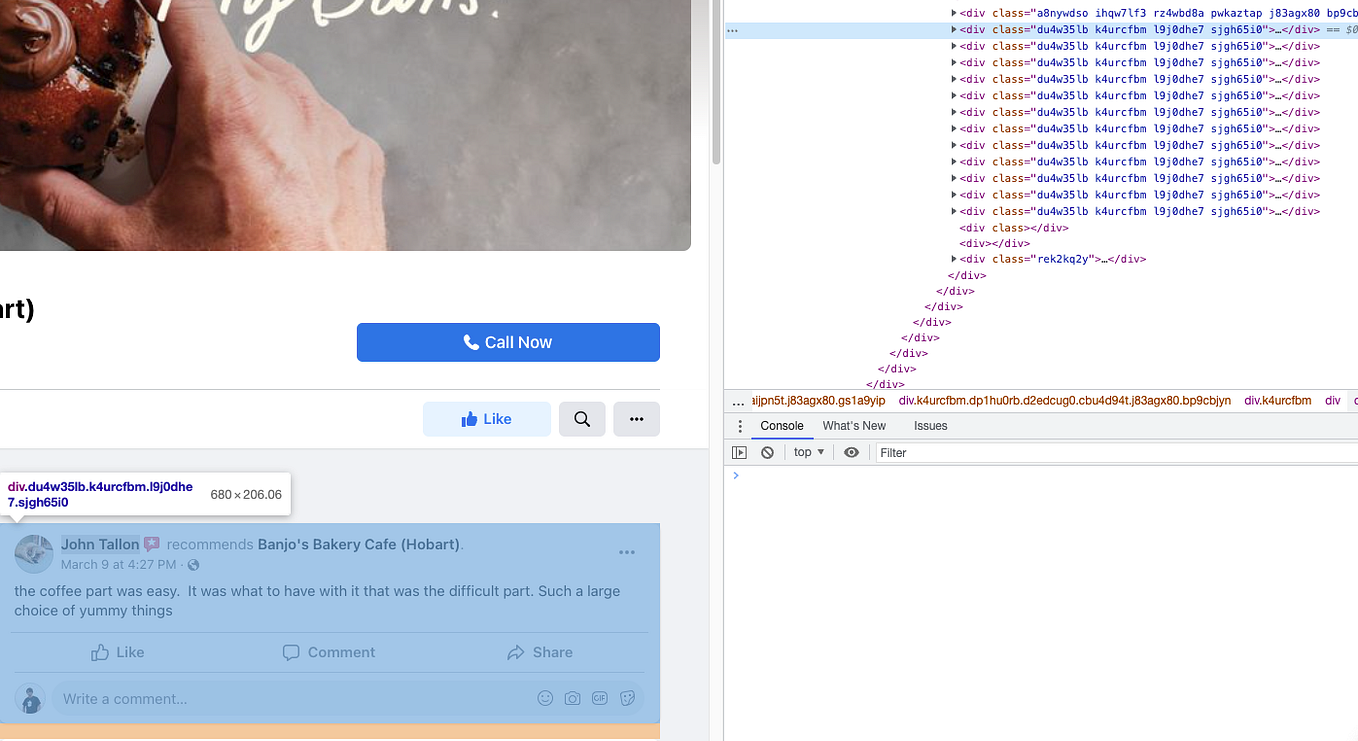The image size is (1358, 741).
Task: Expand the highlighted du4w35lb div element
Action: click(953, 29)
